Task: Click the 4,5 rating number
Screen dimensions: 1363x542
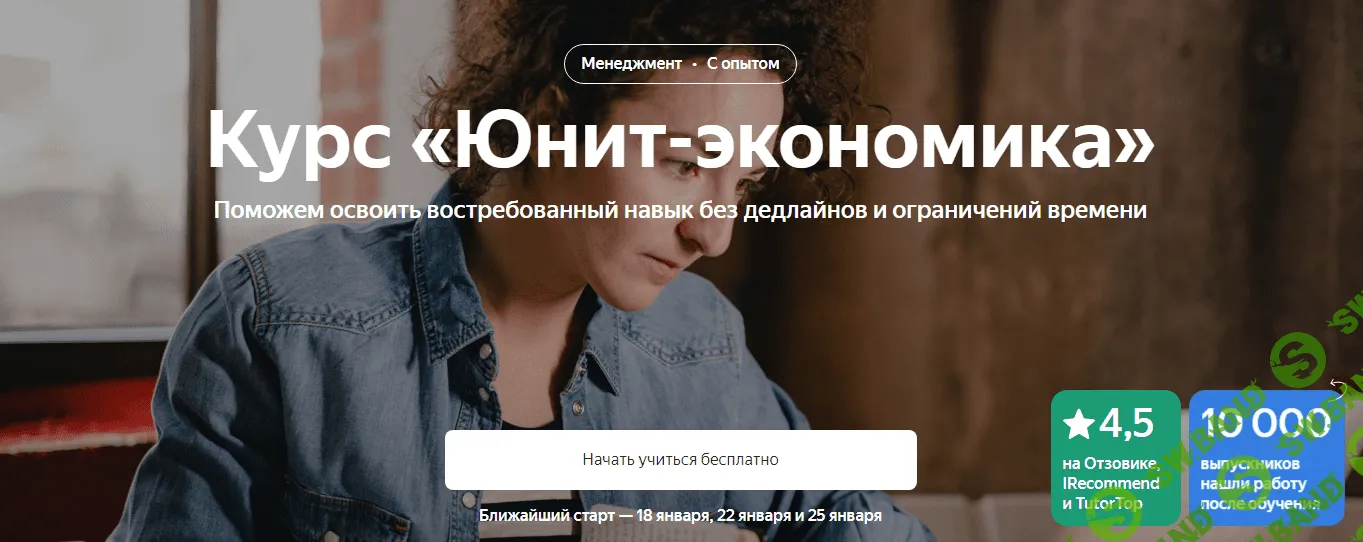Action: pos(1127,424)
